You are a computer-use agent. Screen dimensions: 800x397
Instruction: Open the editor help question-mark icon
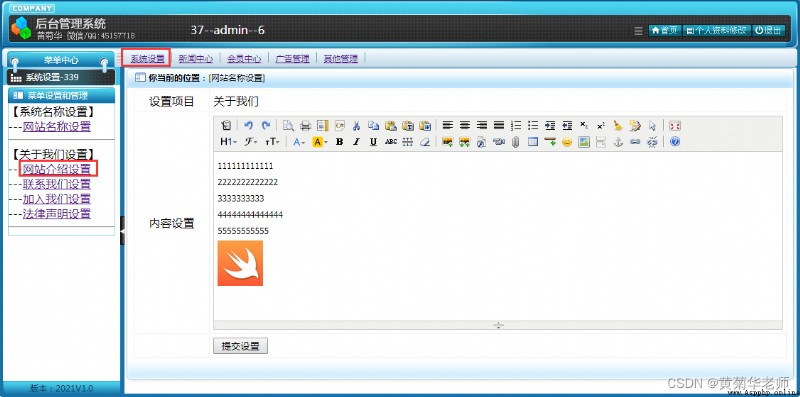click(675, 142)
